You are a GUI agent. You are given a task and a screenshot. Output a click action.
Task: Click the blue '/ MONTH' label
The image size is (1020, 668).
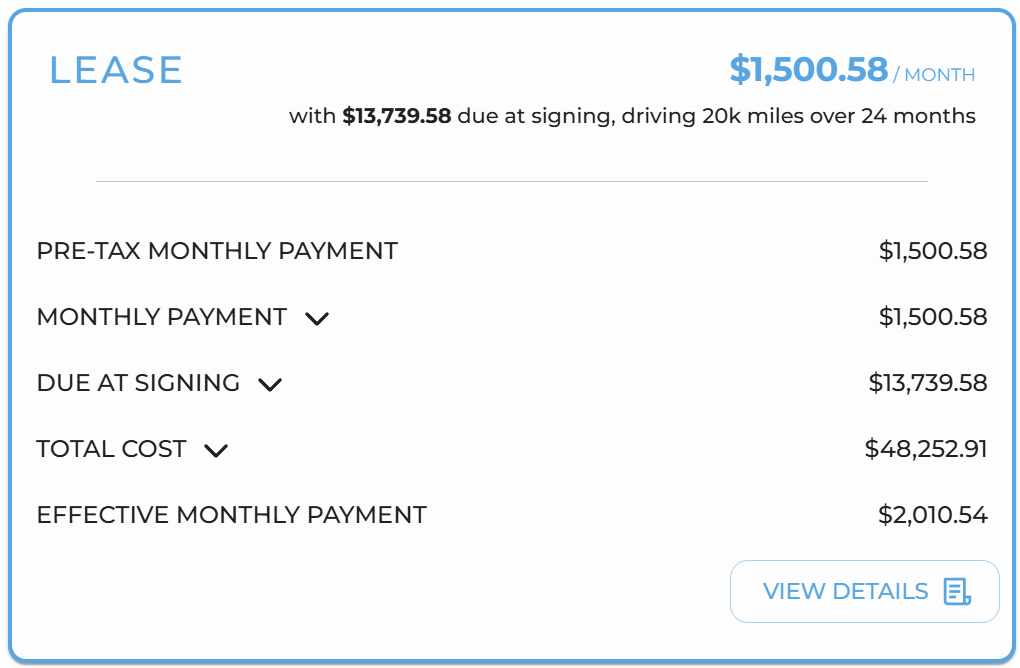[x=934, y=75]
